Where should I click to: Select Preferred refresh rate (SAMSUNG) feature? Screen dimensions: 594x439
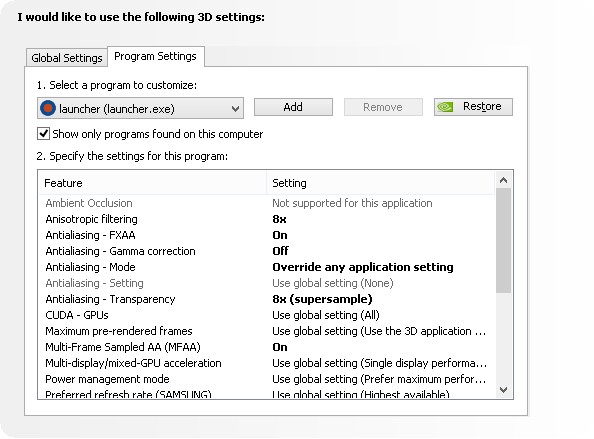click(x=128, y=394)
